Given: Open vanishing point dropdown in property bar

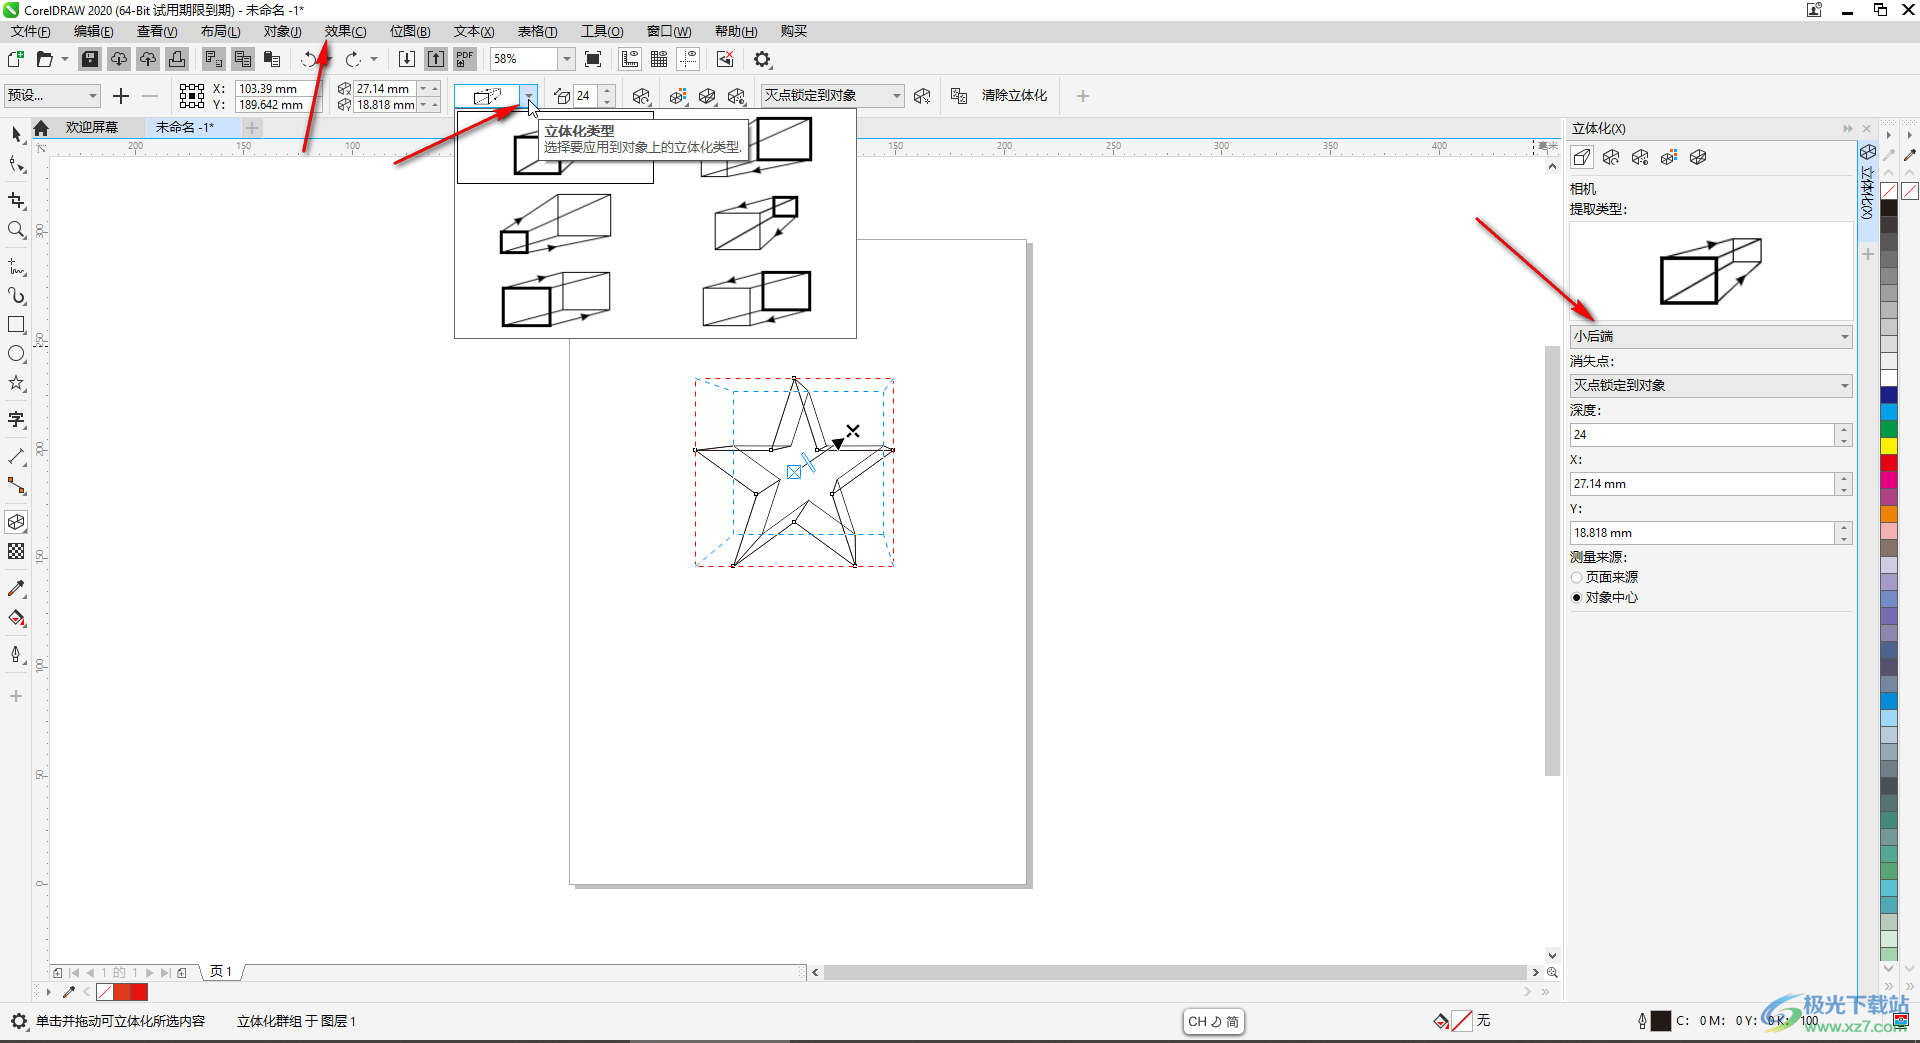Looking at the screenshot, I should [x=832, y=96].
